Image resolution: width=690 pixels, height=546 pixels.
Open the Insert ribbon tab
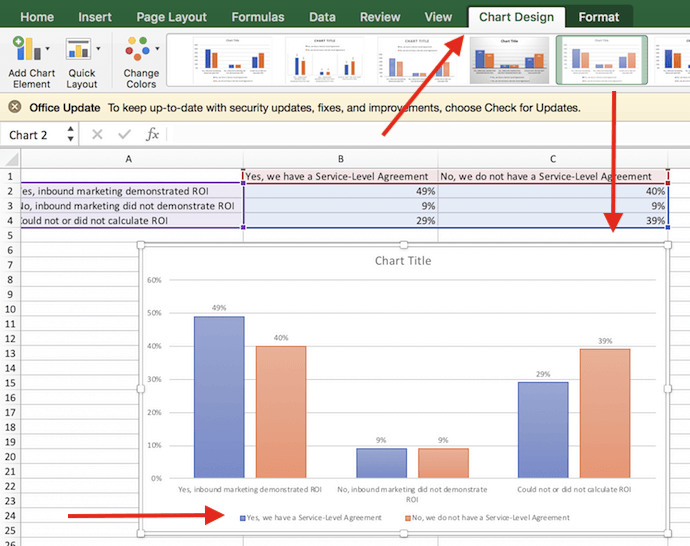95,17
